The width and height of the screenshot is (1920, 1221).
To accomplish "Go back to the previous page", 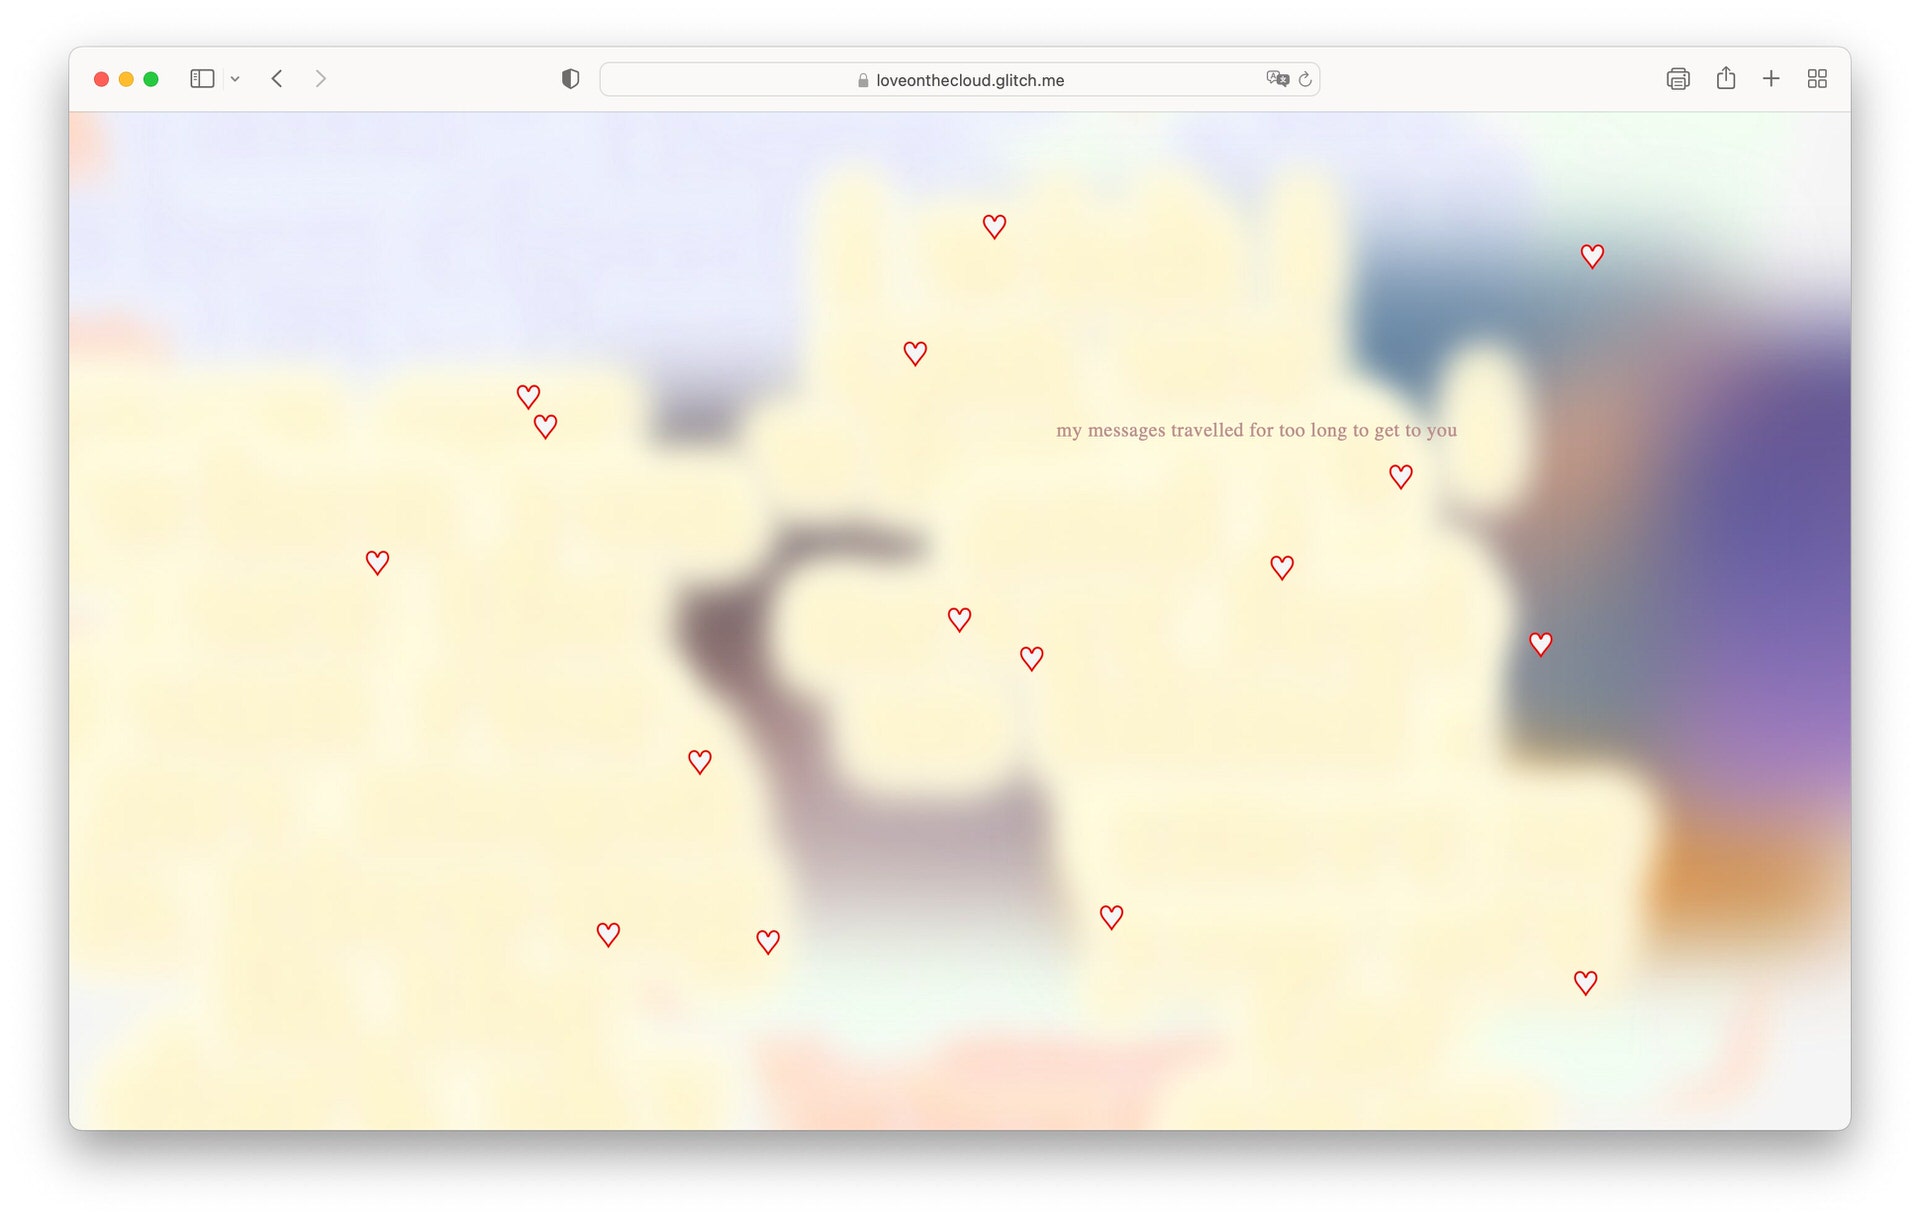I will pos(277,79).
